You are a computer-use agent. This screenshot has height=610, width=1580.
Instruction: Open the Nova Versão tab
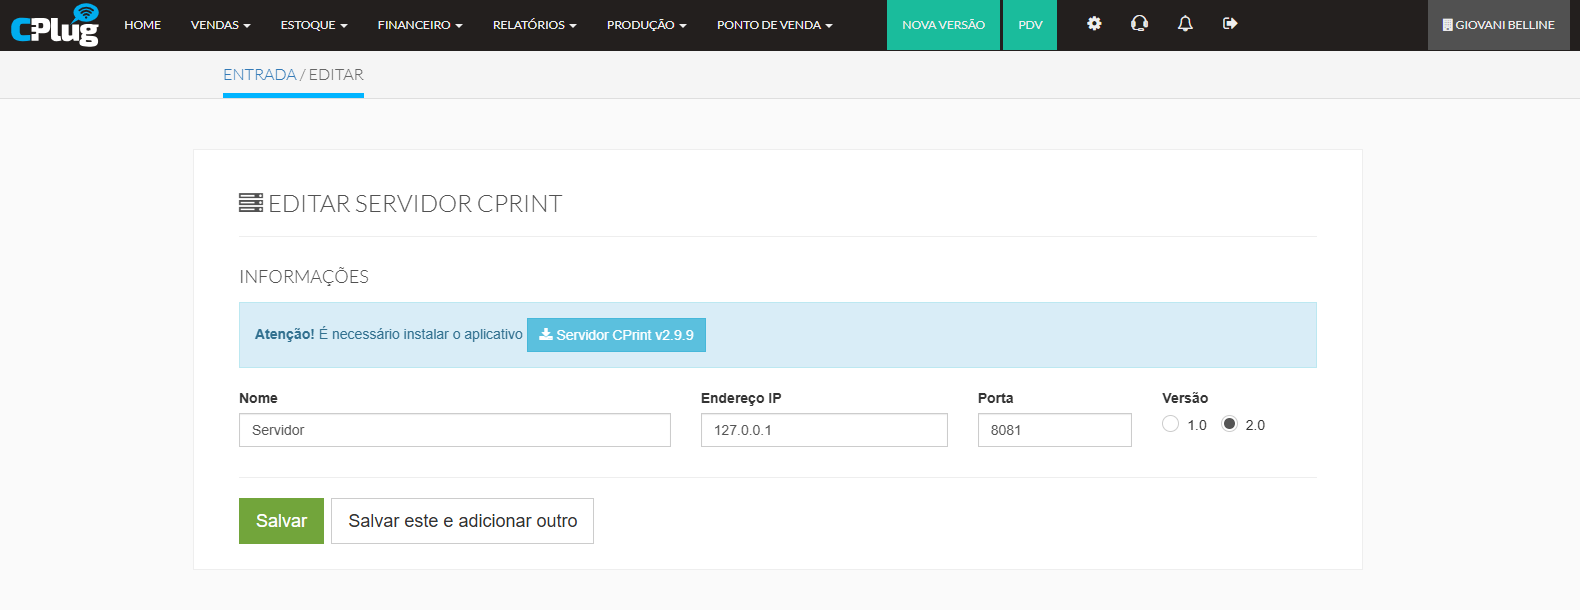[943, 25]
